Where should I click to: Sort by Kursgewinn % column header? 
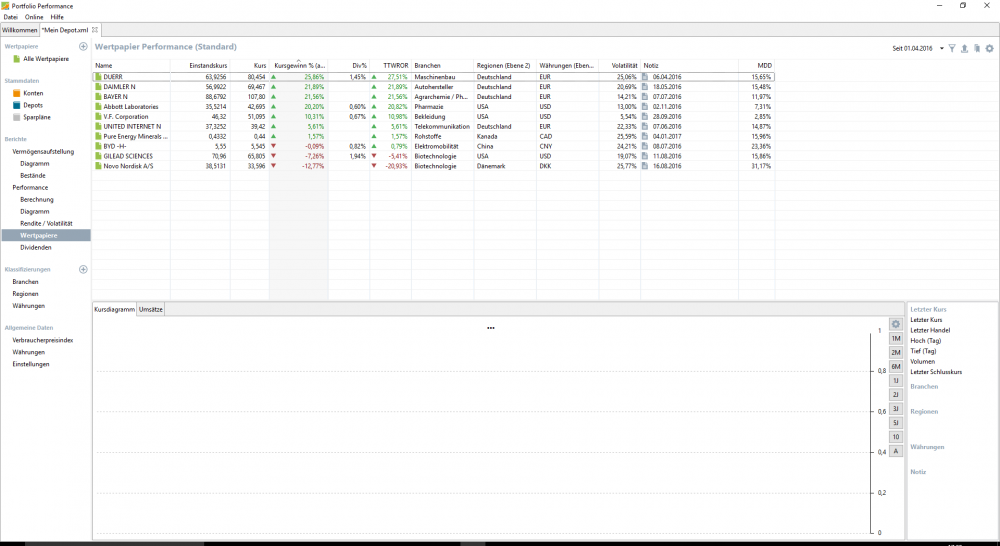click(x=298, y=66)
